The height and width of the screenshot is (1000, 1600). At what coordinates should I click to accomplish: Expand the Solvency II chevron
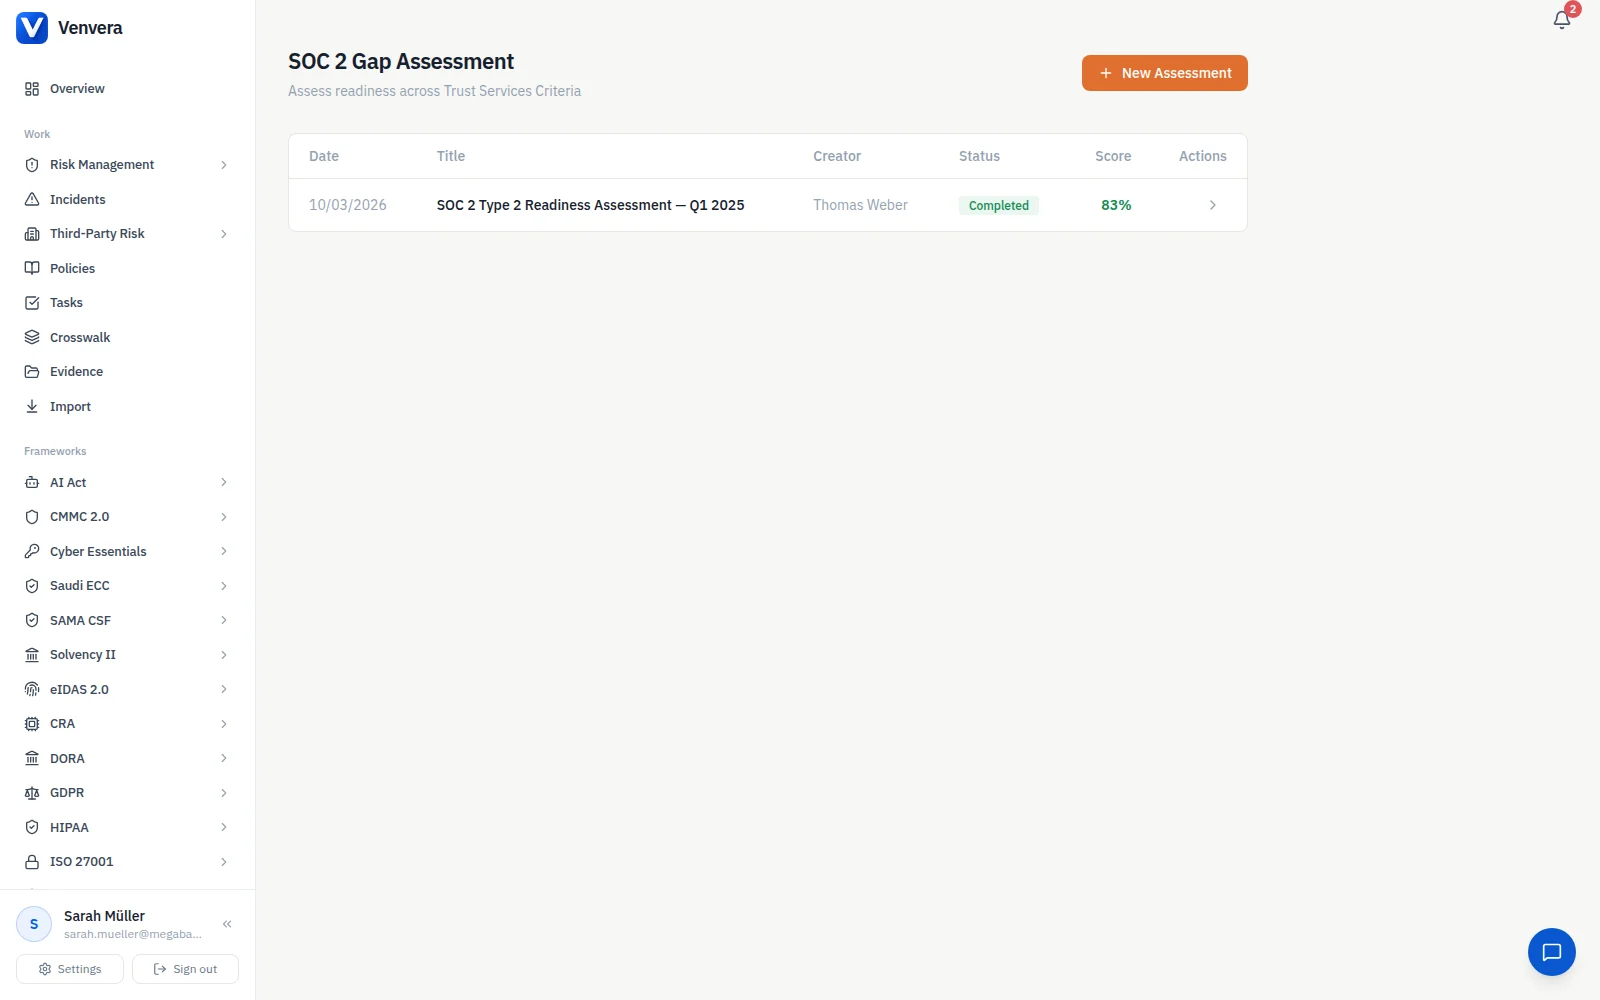click(224, 655)
